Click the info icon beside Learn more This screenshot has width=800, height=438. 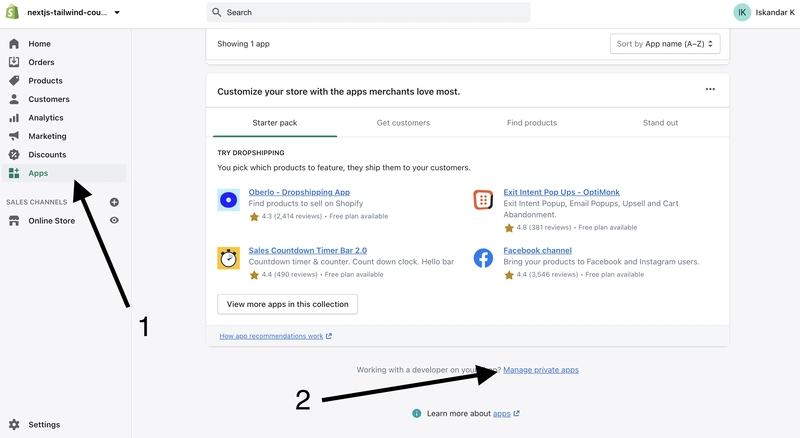tap(417, 413)
